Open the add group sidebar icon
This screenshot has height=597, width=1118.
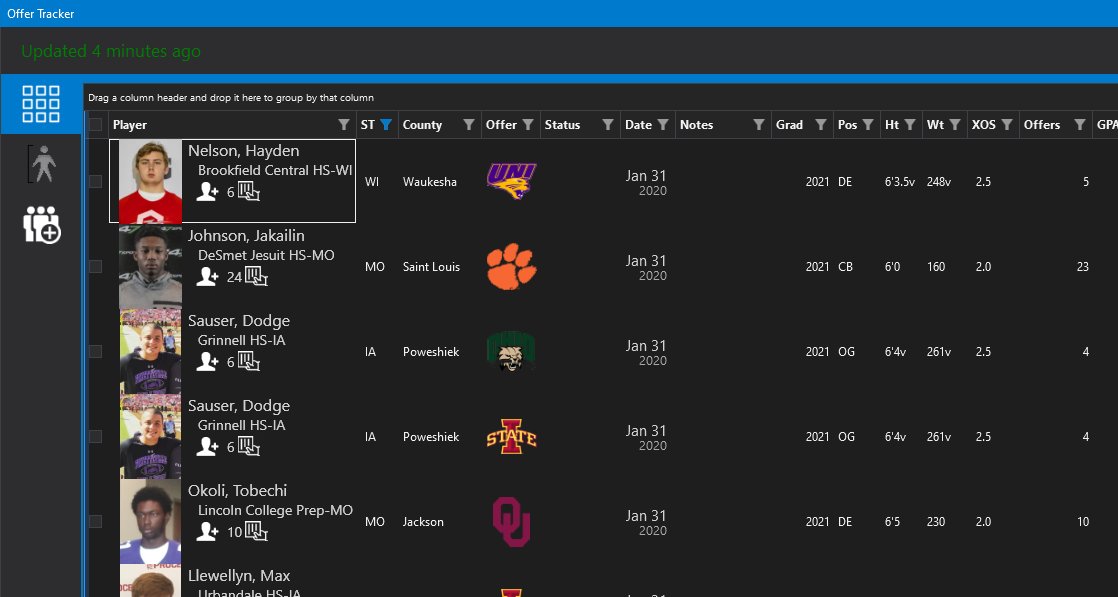pyautogui.click(x=42, y=224)
